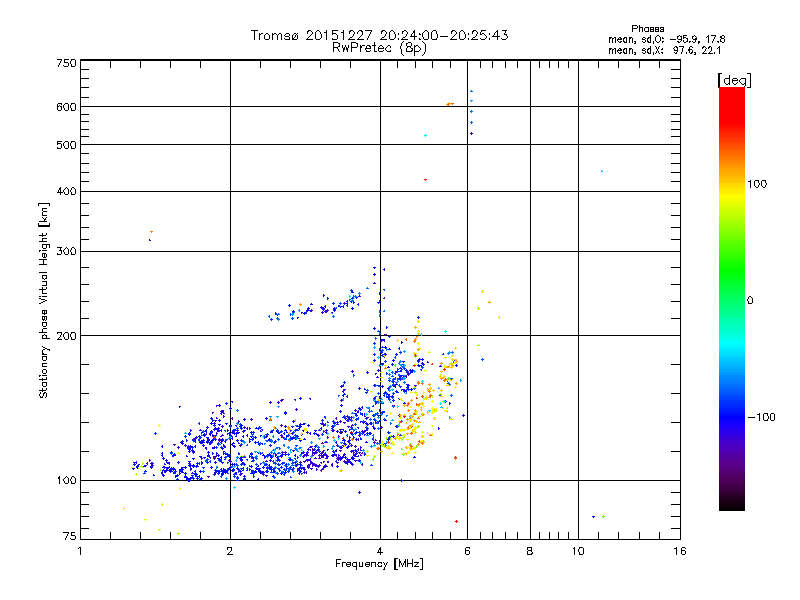Click the x-axis tick label '2'

point(230,551)
